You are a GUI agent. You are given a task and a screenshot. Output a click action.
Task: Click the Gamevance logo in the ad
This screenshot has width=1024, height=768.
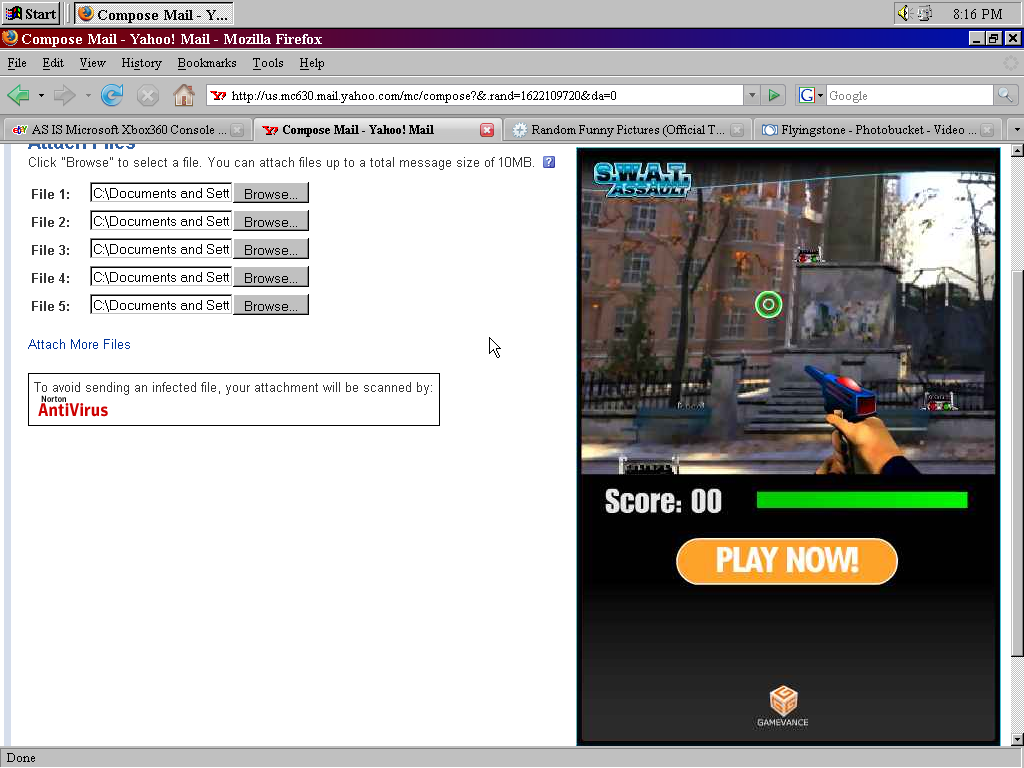click(783, 706)
